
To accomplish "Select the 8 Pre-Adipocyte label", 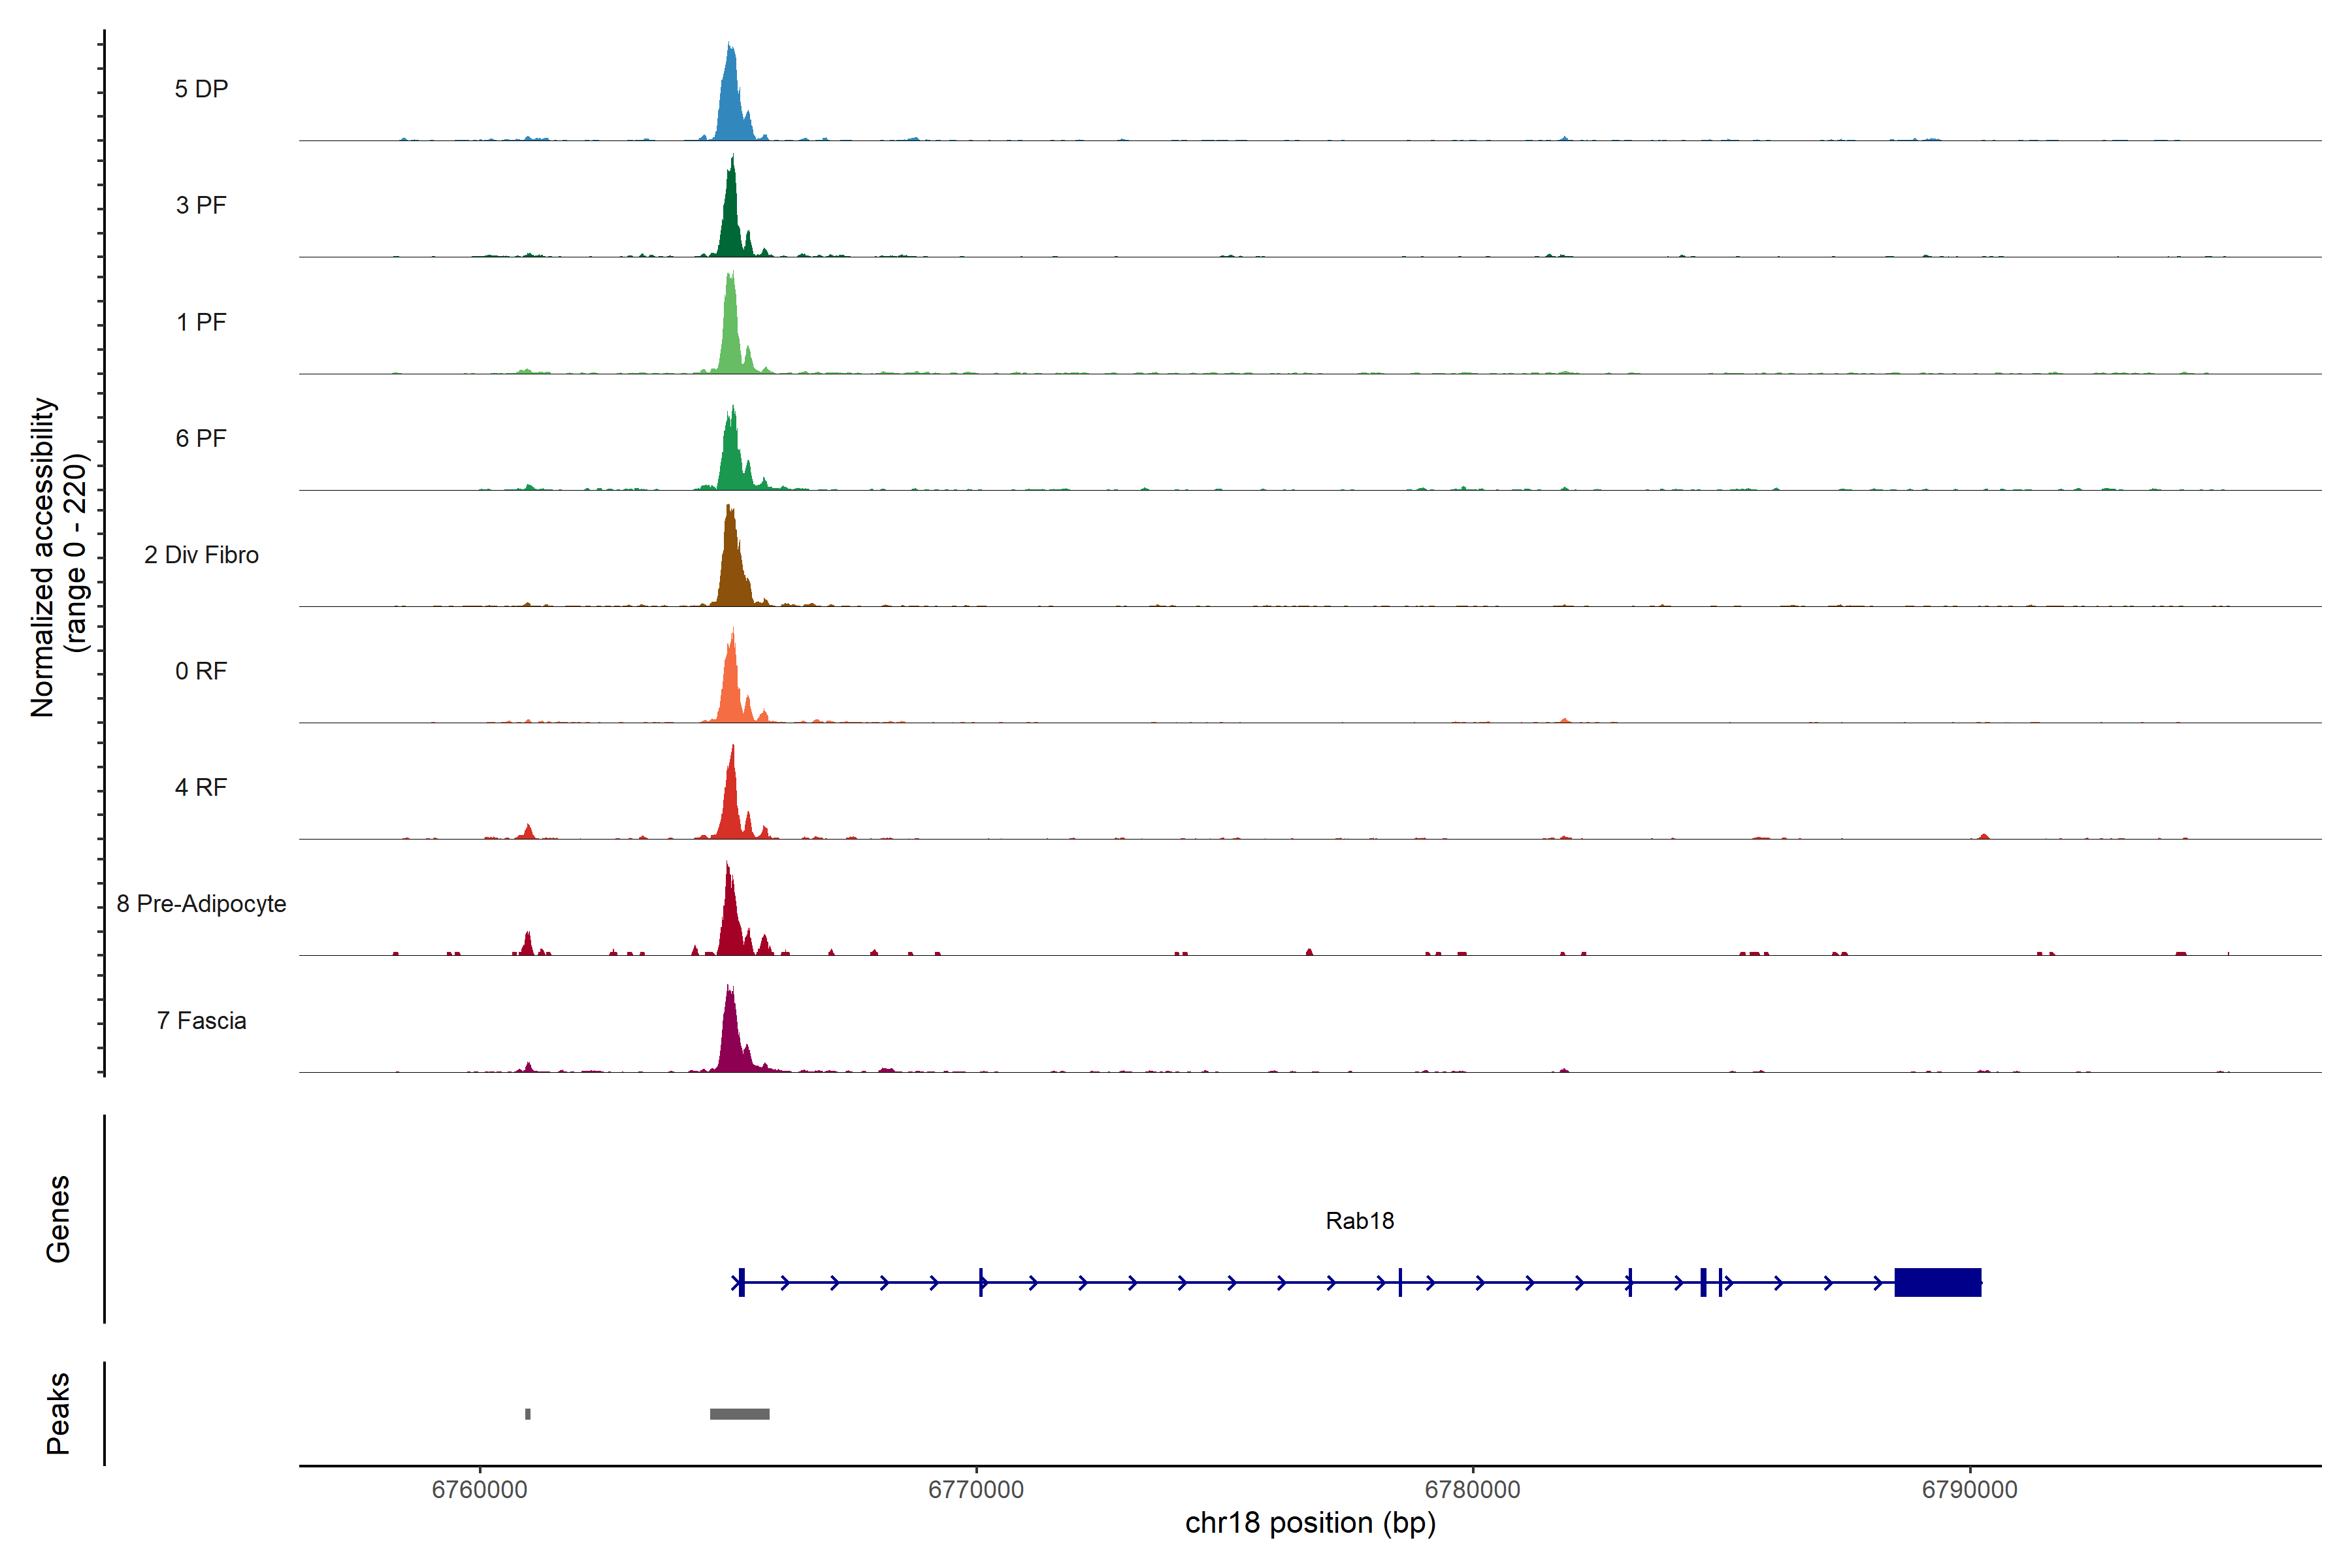I will click(201, 904).
